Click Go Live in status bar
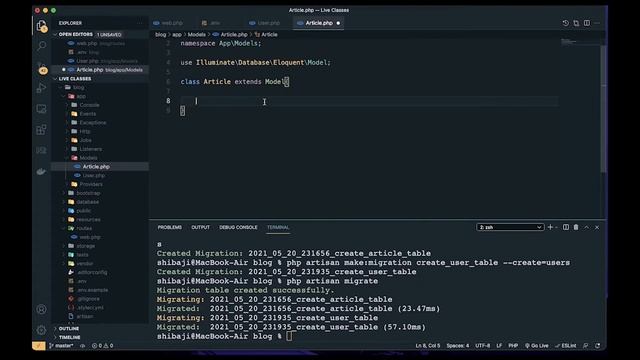Image resolution: width=640 pixels, height=360 pixels. coord(537,346)
